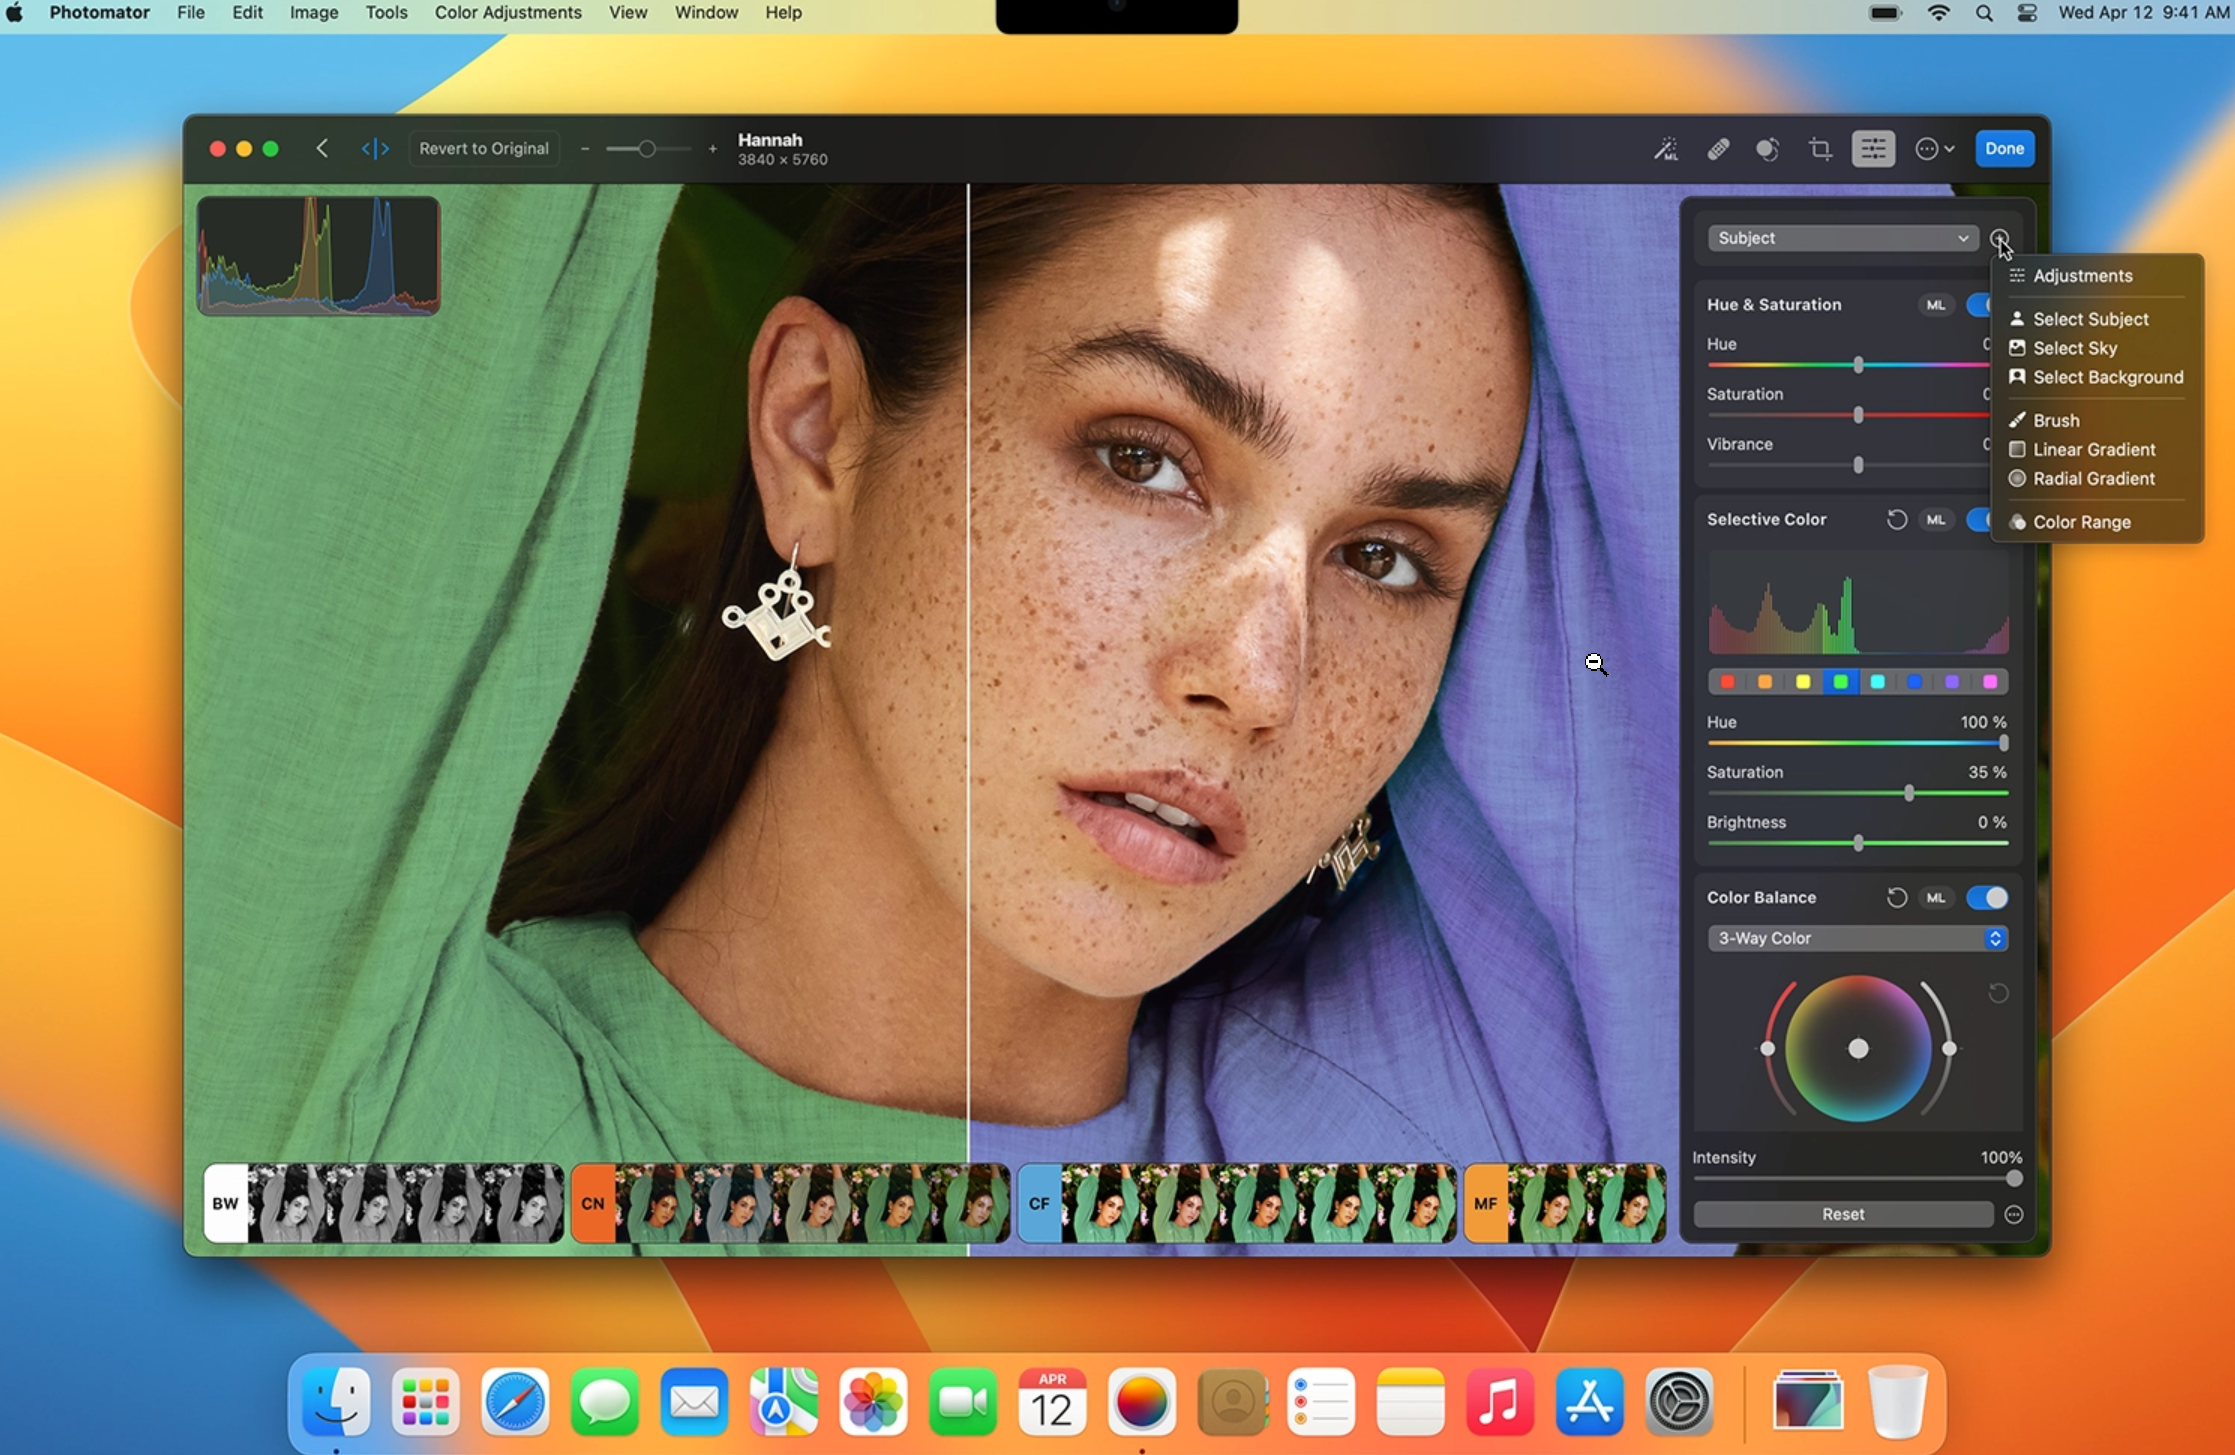Open the more options ellipsis beside Reset
This screenshot has width=2235, height=1455.
[x=2013, y=1214]
